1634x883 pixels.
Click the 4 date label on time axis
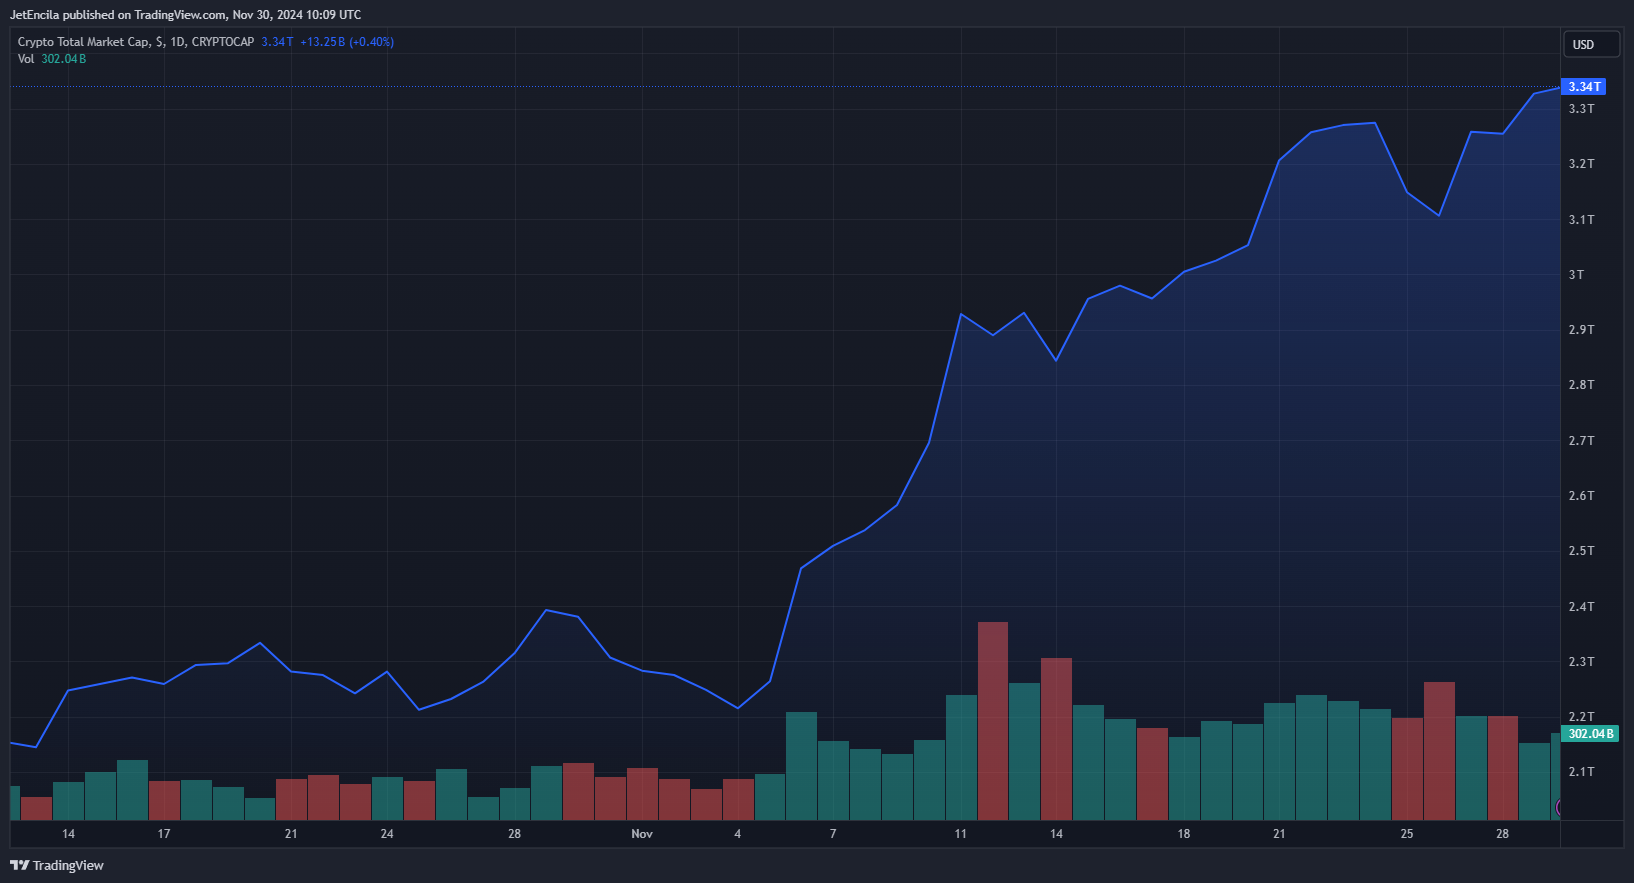pos(738,834)
